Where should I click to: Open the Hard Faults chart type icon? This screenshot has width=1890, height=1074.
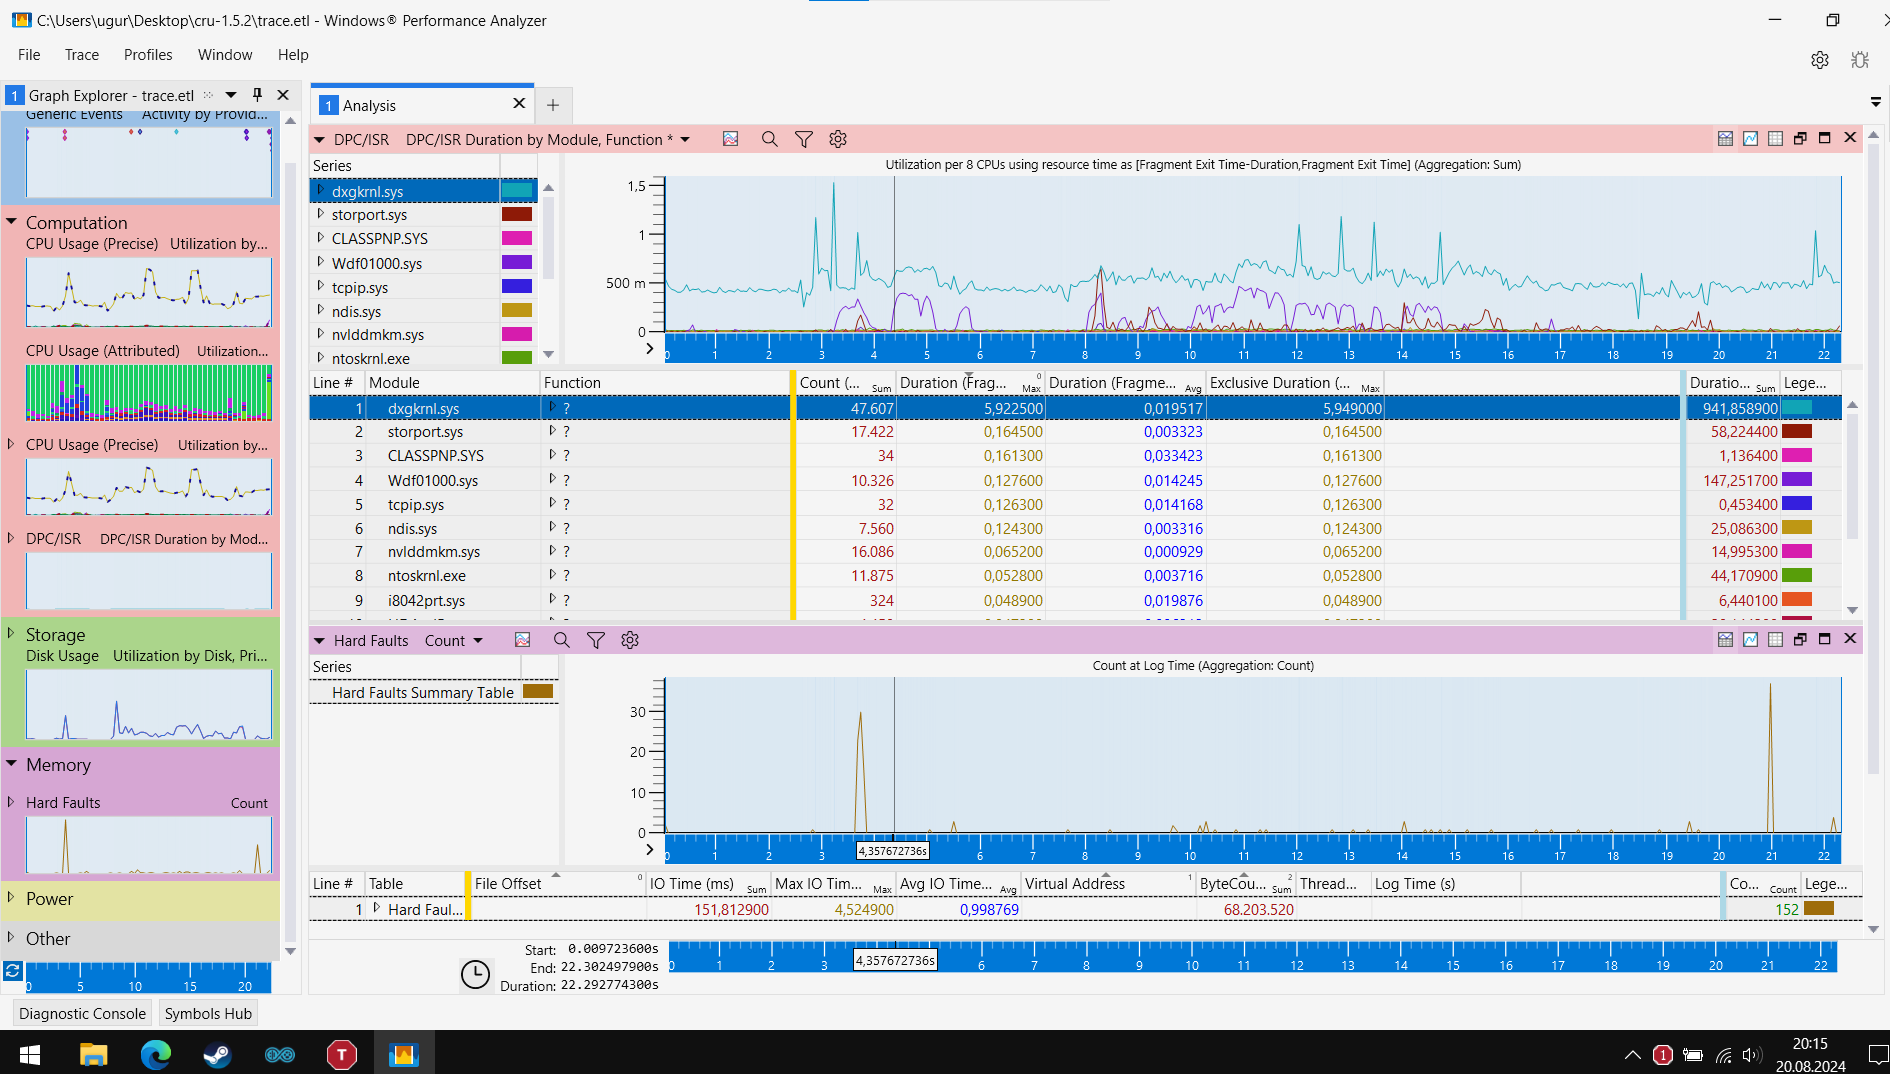tap(522, 640)
